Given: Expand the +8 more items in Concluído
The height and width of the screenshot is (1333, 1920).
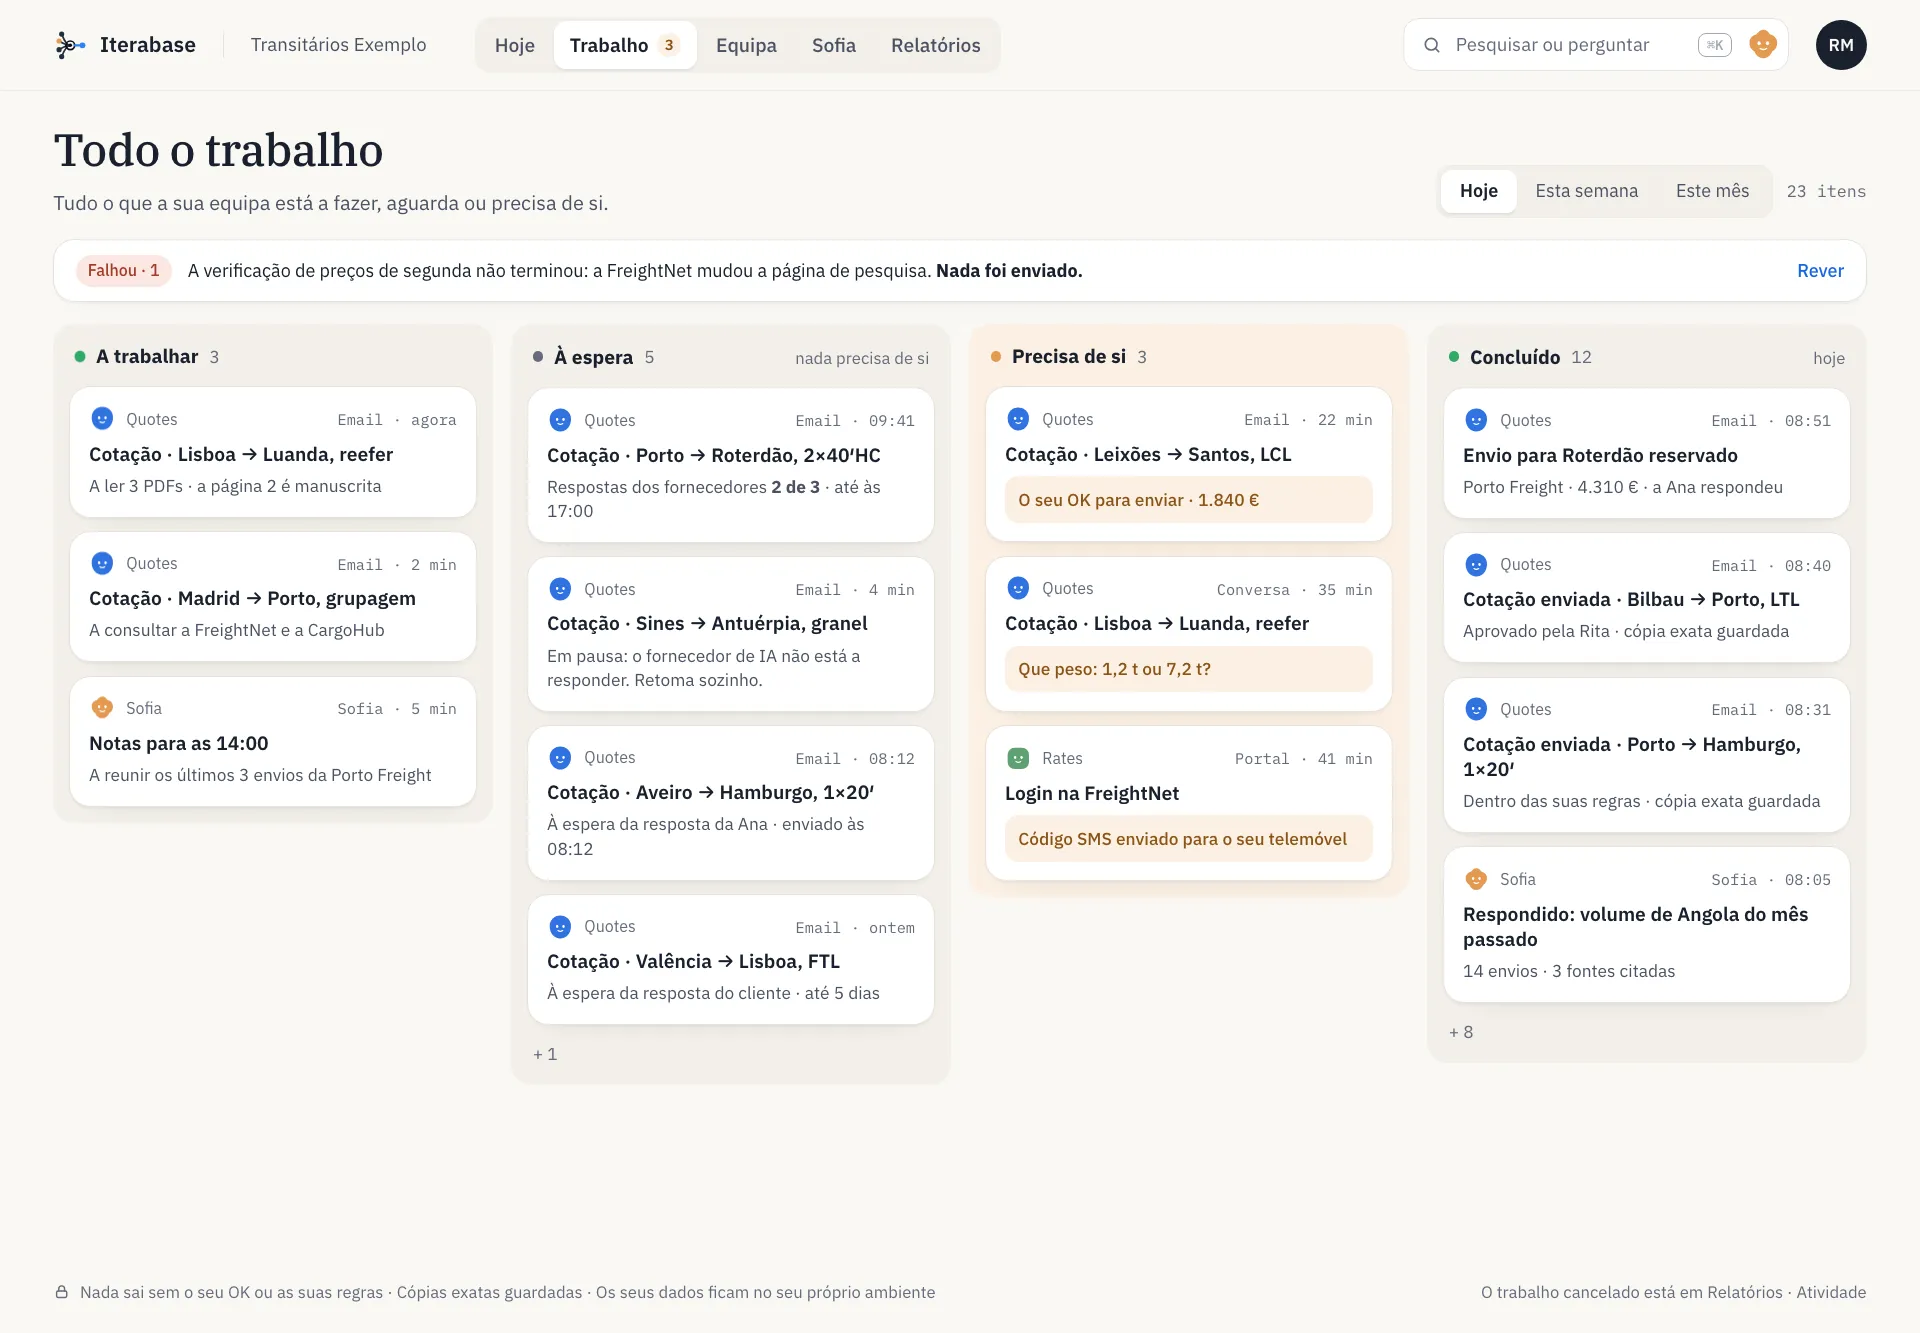Looking at the screenshot, I should point(1461,1032).
